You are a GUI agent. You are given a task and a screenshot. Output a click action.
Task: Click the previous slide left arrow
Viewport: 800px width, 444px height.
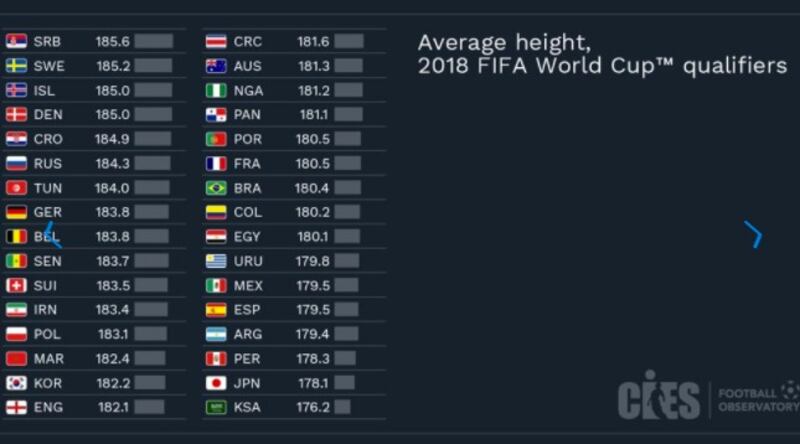pyautogui.click(x=53, y=235)
